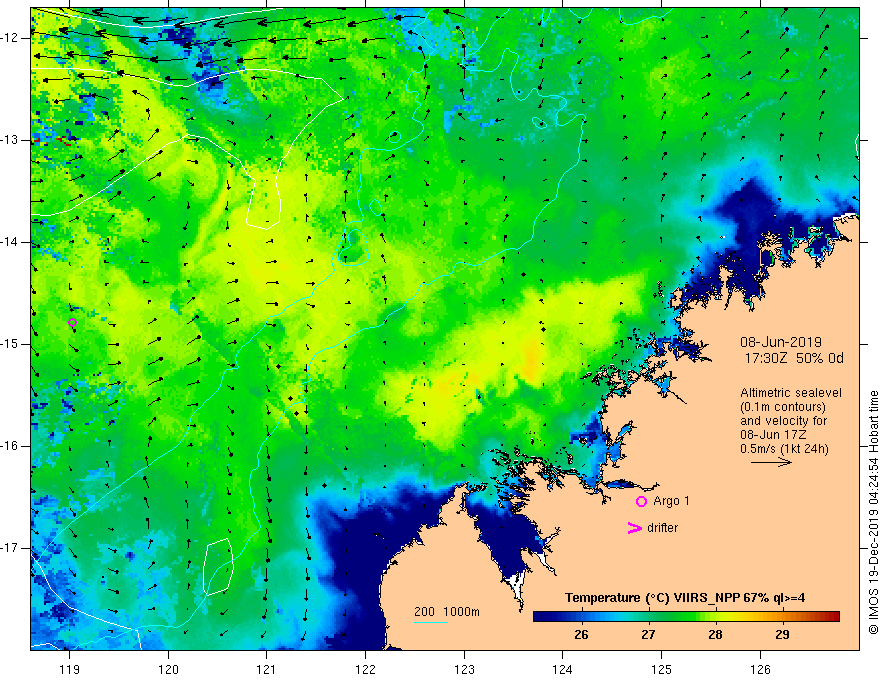Click the -12 latitude axis label
The width and height of the screenshot is (880, 680).
[11, 38]
